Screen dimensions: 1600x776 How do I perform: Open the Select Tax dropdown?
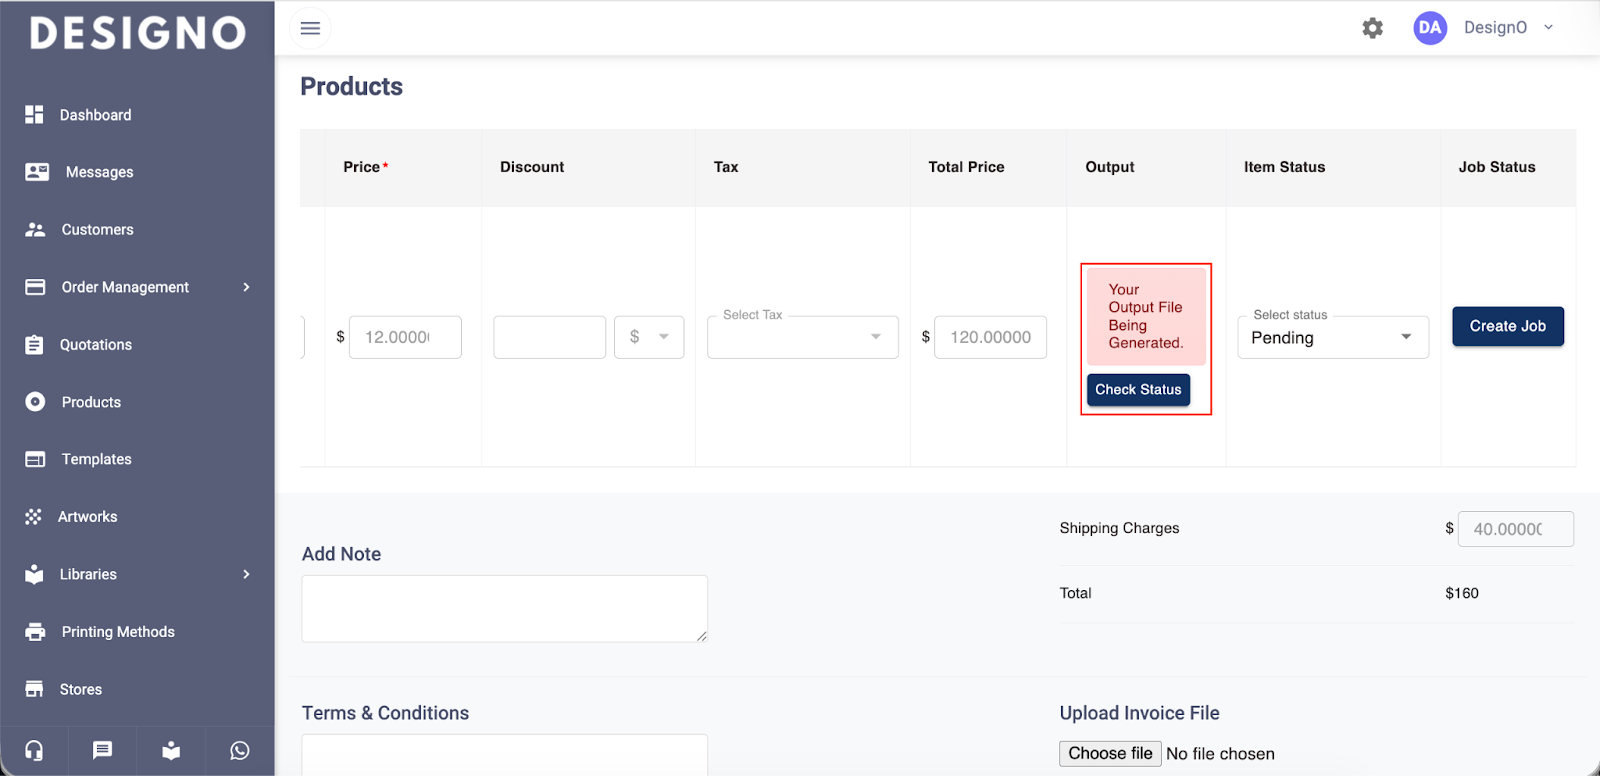(x=802, y=337)
